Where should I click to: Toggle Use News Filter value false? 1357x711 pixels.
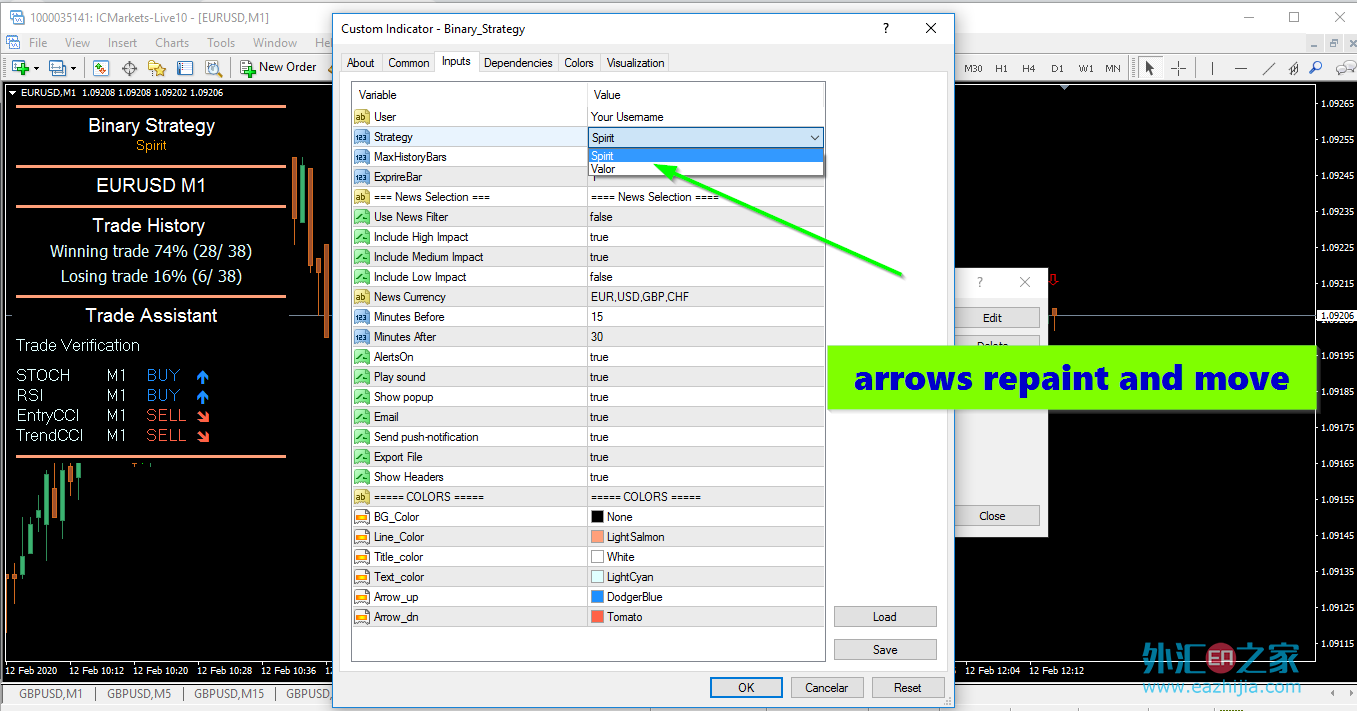click(x=706, y=217)
